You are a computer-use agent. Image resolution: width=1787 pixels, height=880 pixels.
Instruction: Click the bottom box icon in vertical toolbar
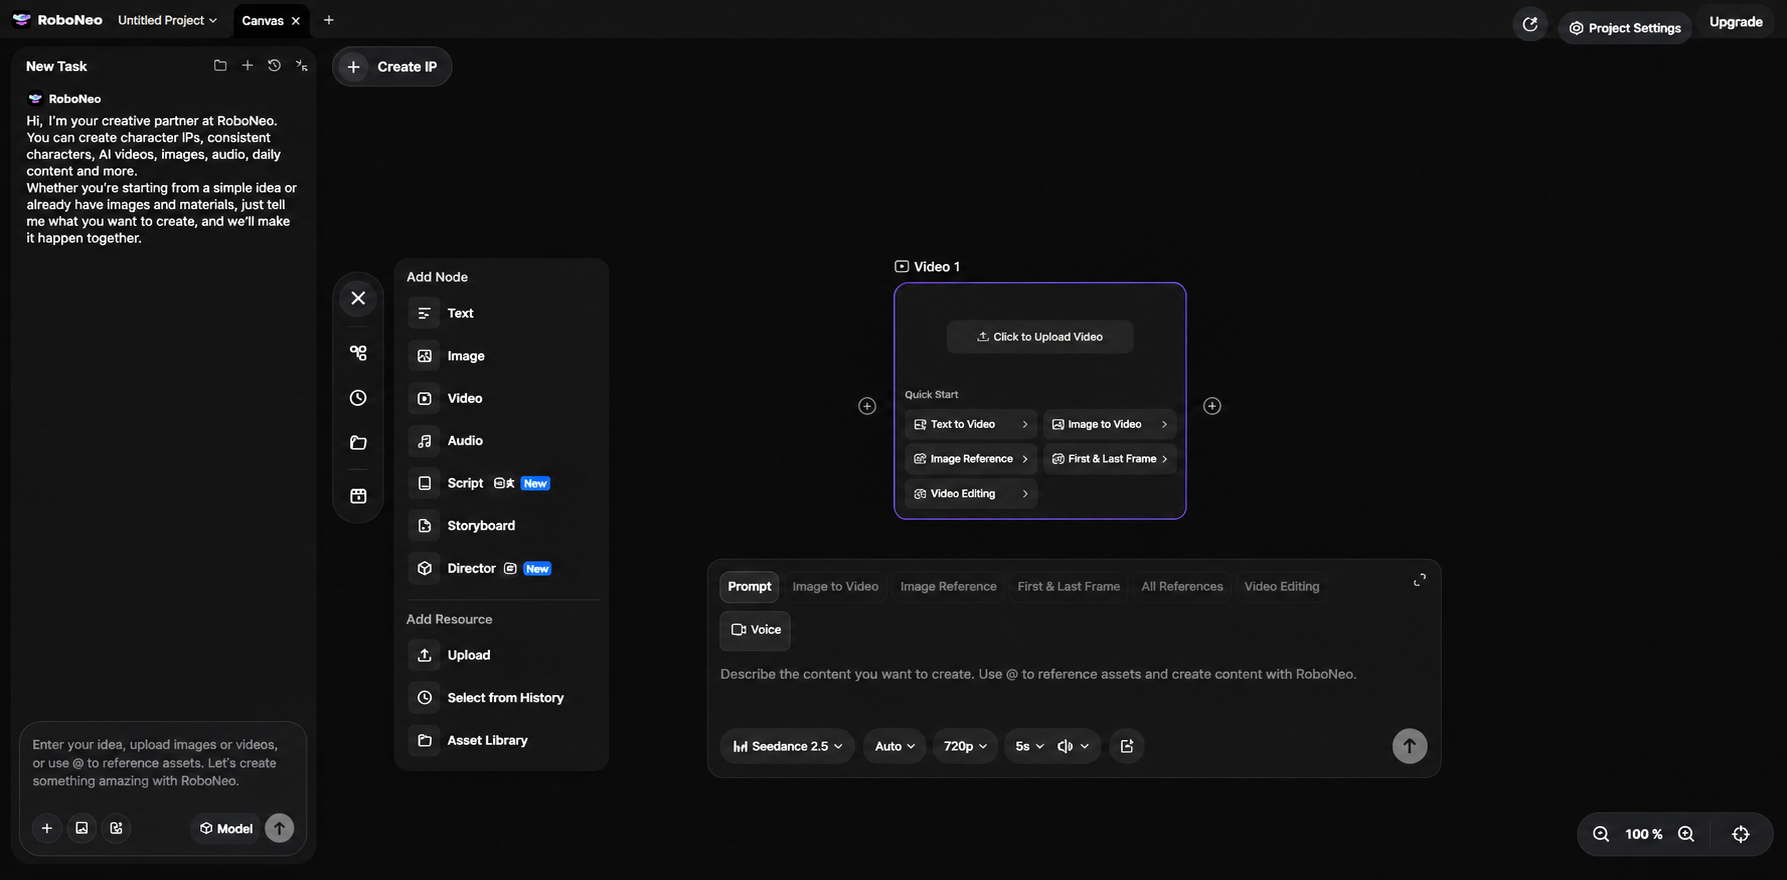(x=358, y=496)
